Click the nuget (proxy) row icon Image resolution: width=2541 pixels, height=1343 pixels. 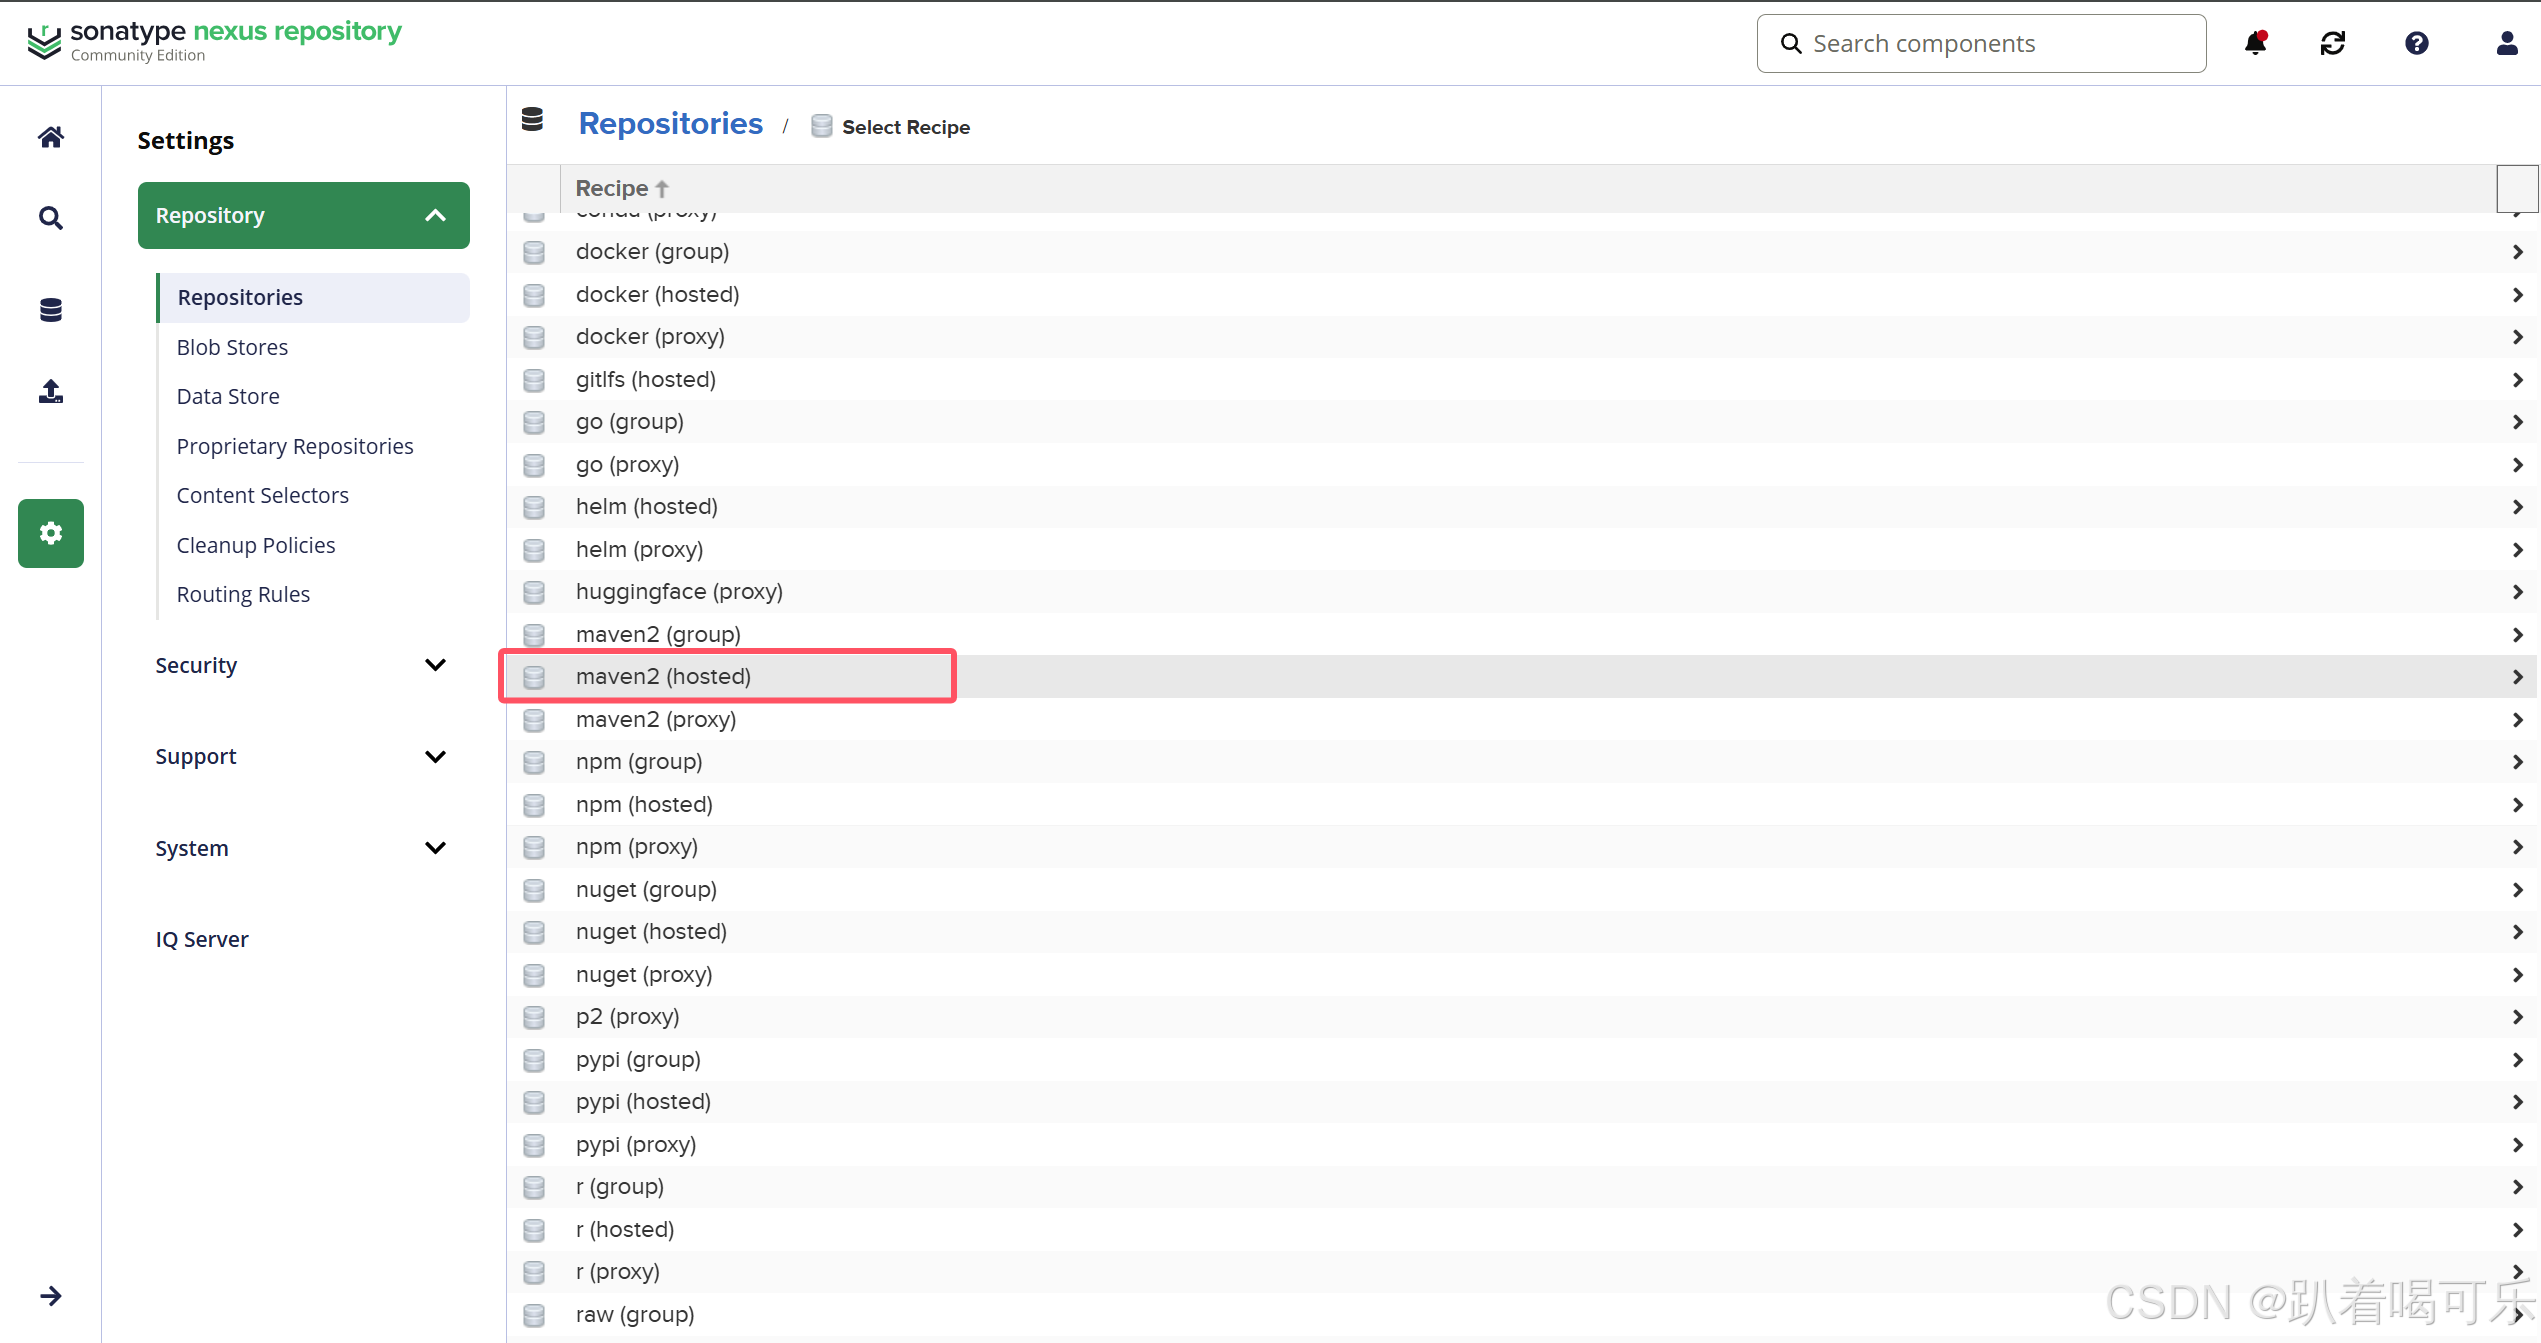pos(534,975)
